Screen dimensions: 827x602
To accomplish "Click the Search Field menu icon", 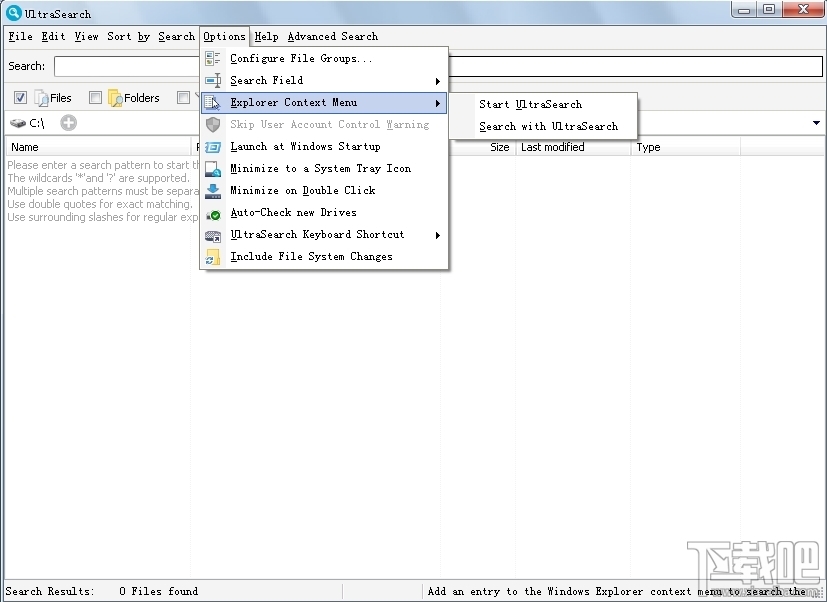I will click(x=213, y=81).
